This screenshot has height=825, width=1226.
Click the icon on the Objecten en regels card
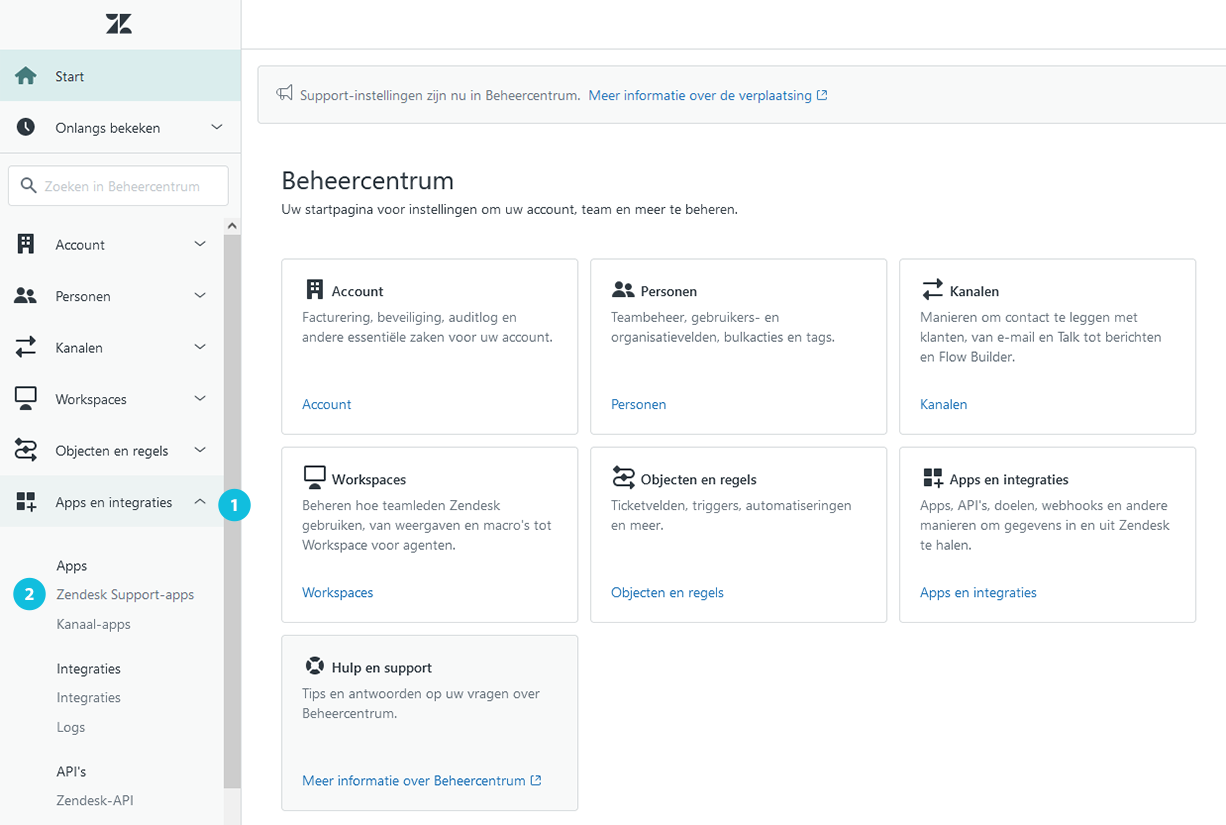pos(623,478)
